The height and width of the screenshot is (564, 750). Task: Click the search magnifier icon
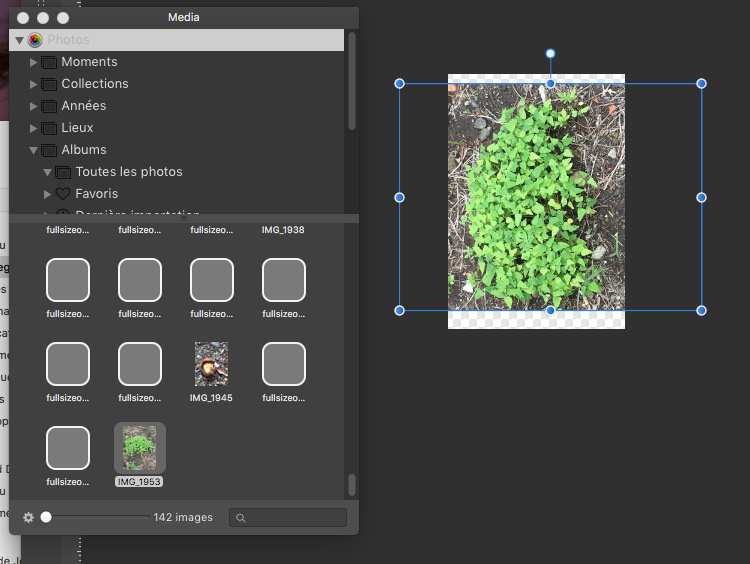pos(241,518)
